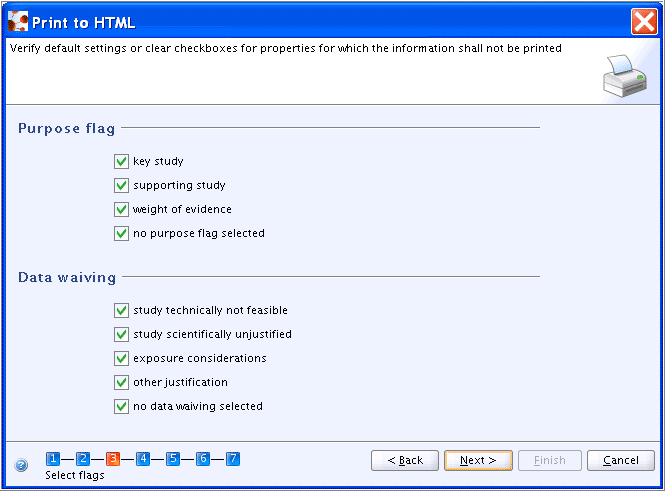
Task: Return with the Back button
Action: (405, 460)
